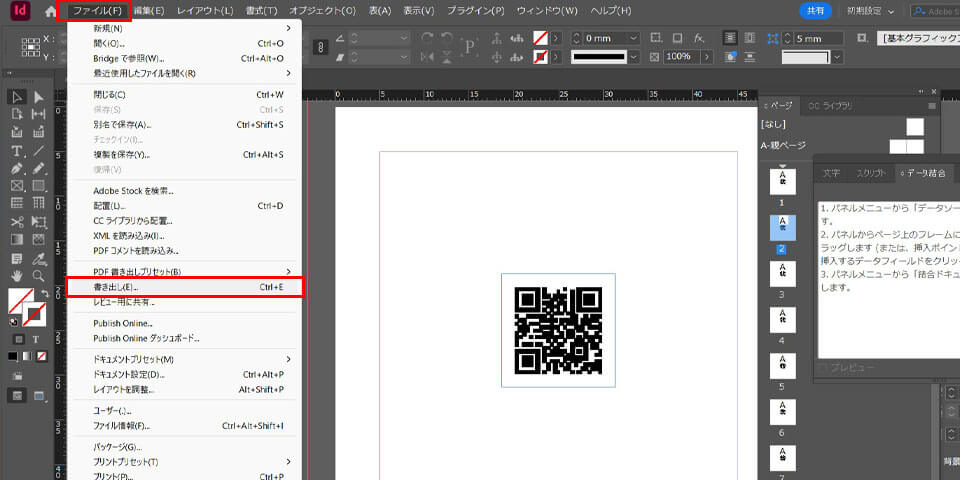Toggle the プレビュー checkbox in data merge panel
The width and height of the screenshot is (960, 480).
coord(823,369)
